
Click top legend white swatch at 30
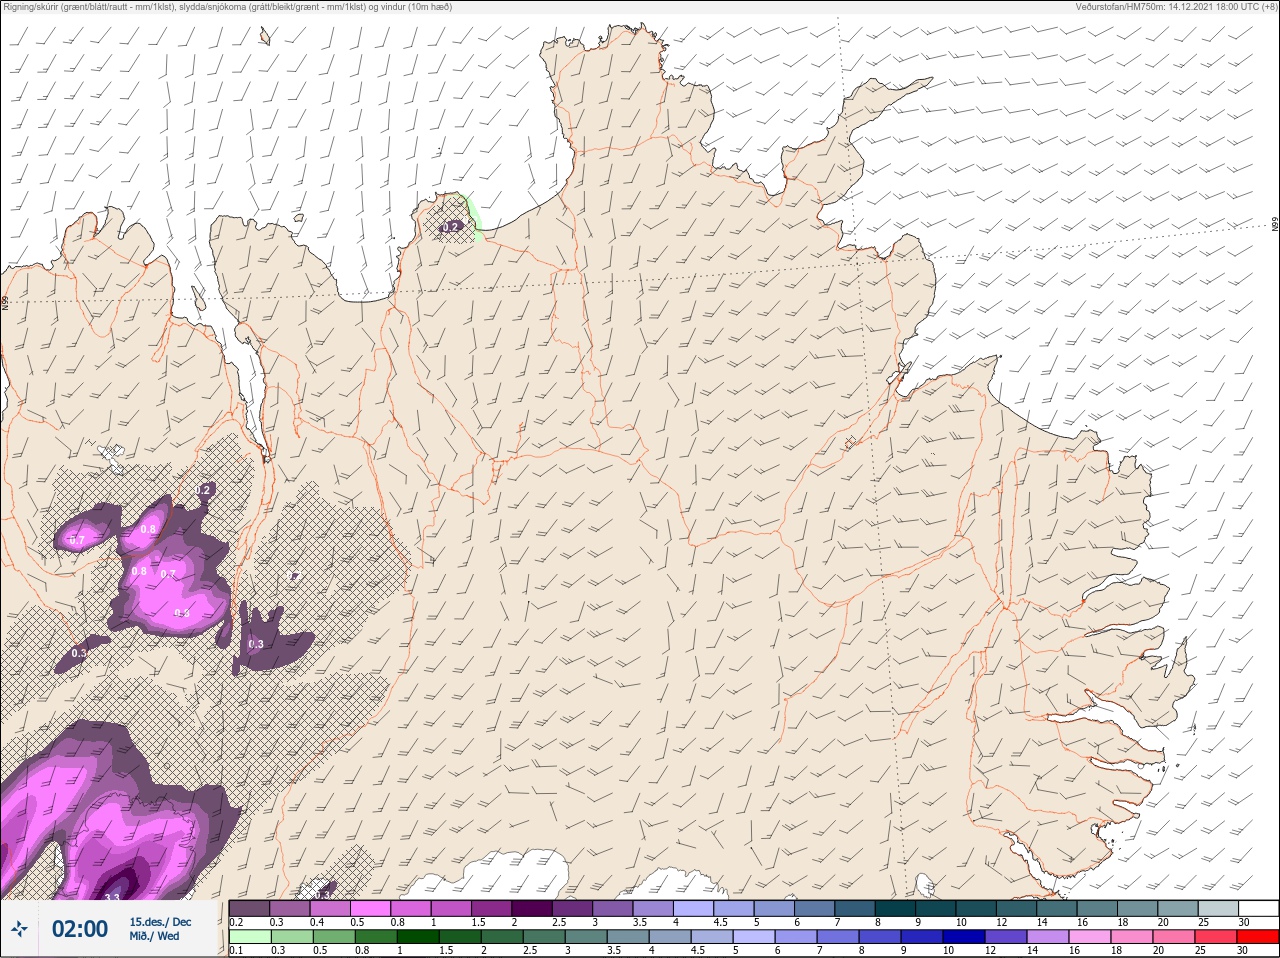1258,908
